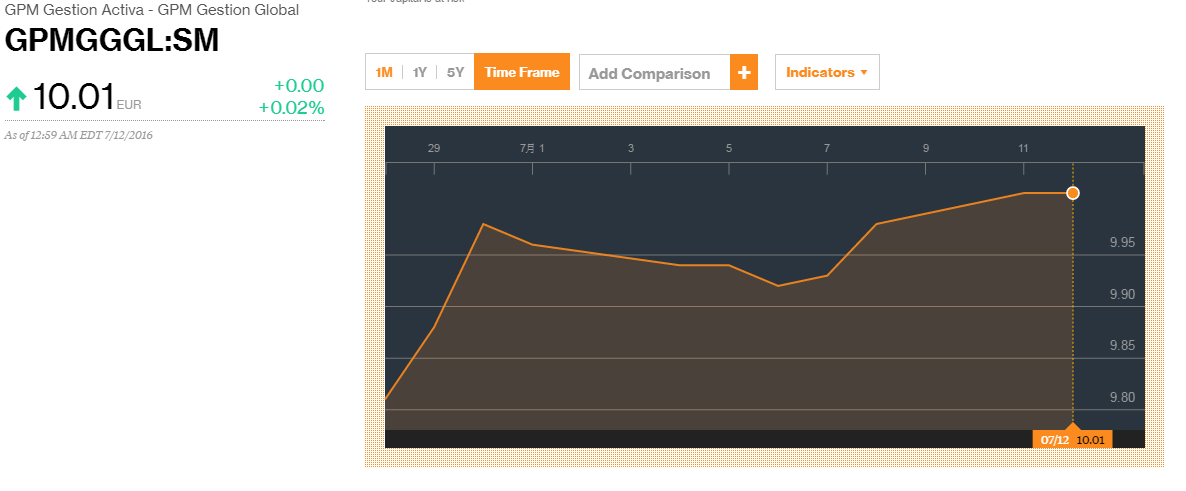Click the 9.95 y-axis label
Image resolution: width=1186 pixels, height=491 pixels.
(x=1122, y=243)
